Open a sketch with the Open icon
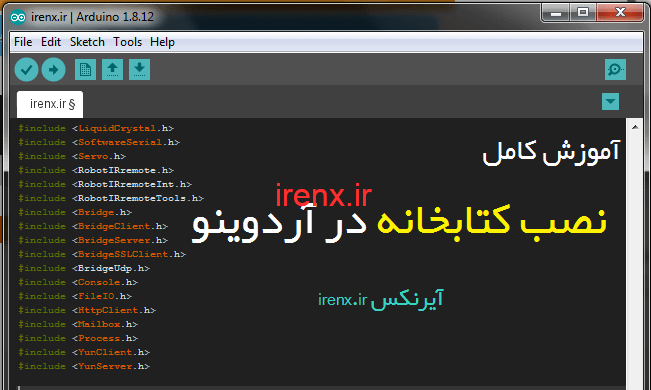Screen dimensions: 651x390 click(113, 69)
